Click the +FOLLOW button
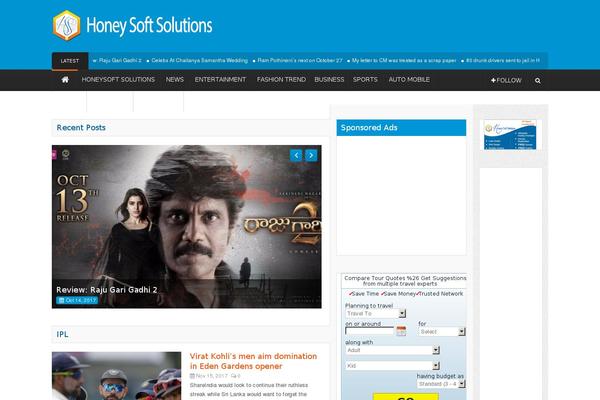The image size is (600, 400). point(506,80)
